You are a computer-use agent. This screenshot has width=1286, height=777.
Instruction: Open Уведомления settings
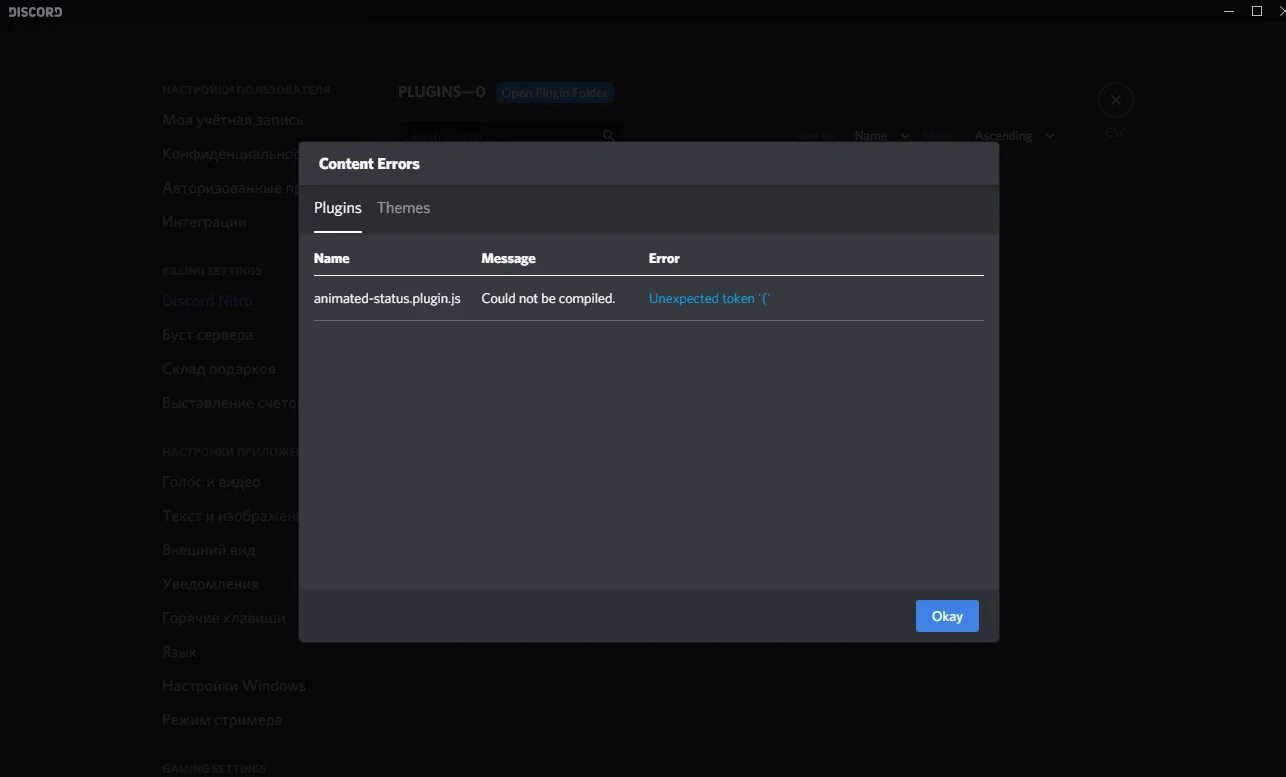(x=210, y=584)
